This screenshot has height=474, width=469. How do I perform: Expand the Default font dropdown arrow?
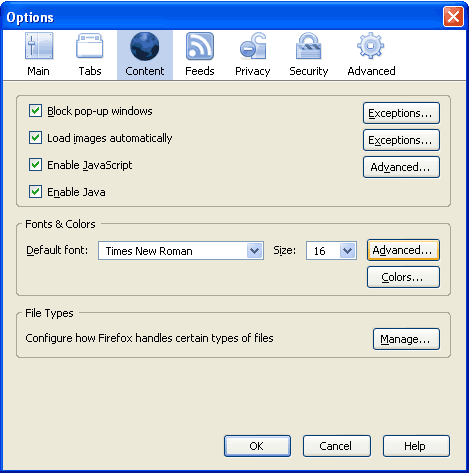click(255, 250)
